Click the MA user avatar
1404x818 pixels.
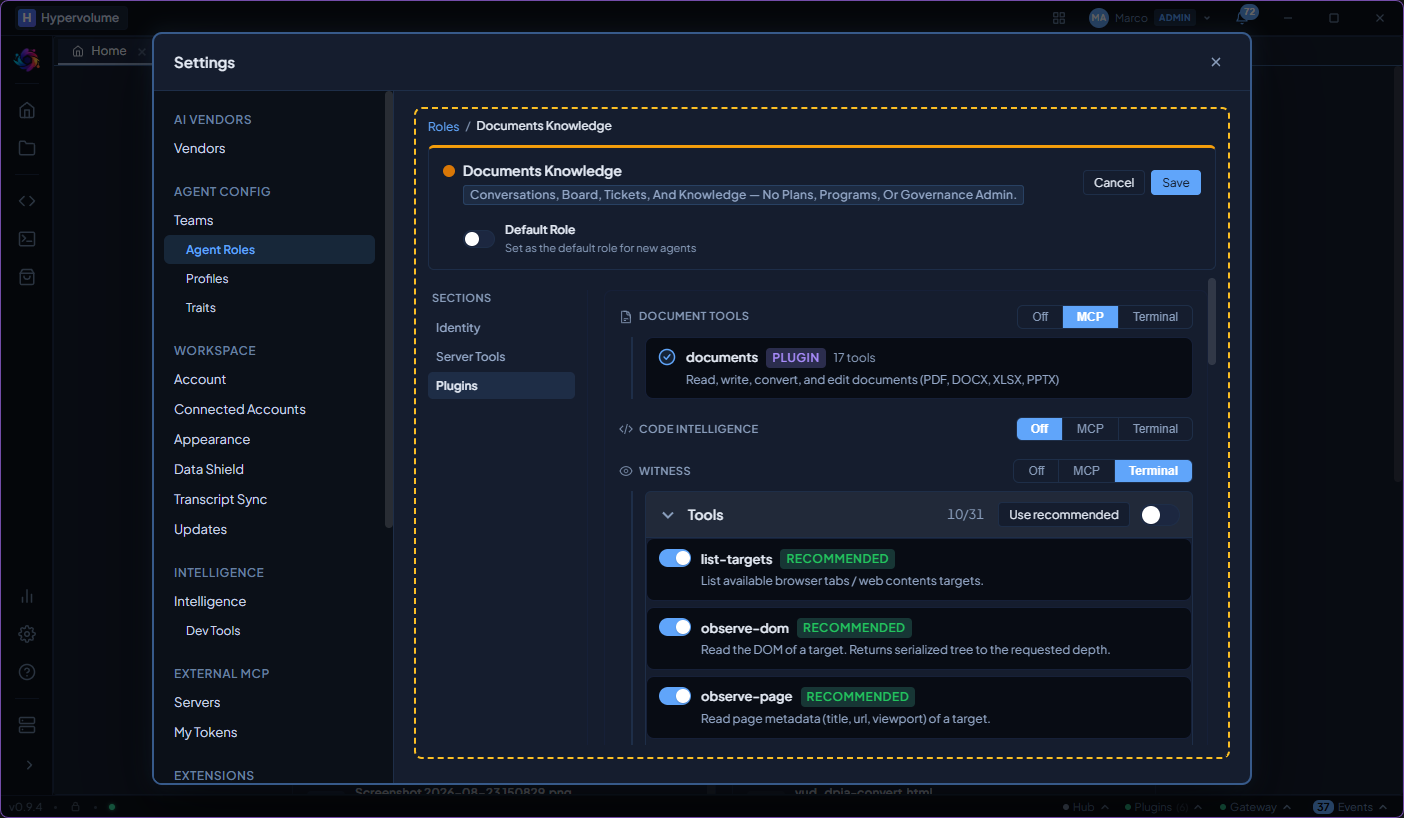(x=1099, y=18)
